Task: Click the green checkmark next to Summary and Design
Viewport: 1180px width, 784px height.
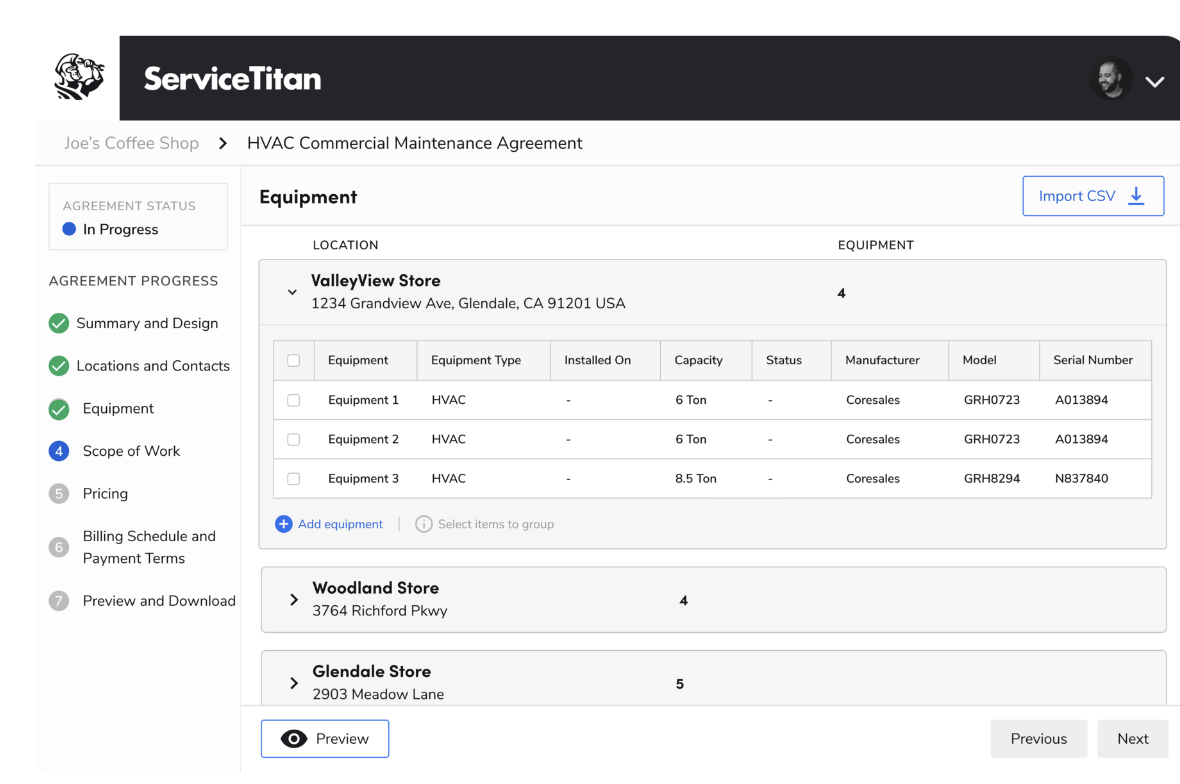Action: point(59,323)
